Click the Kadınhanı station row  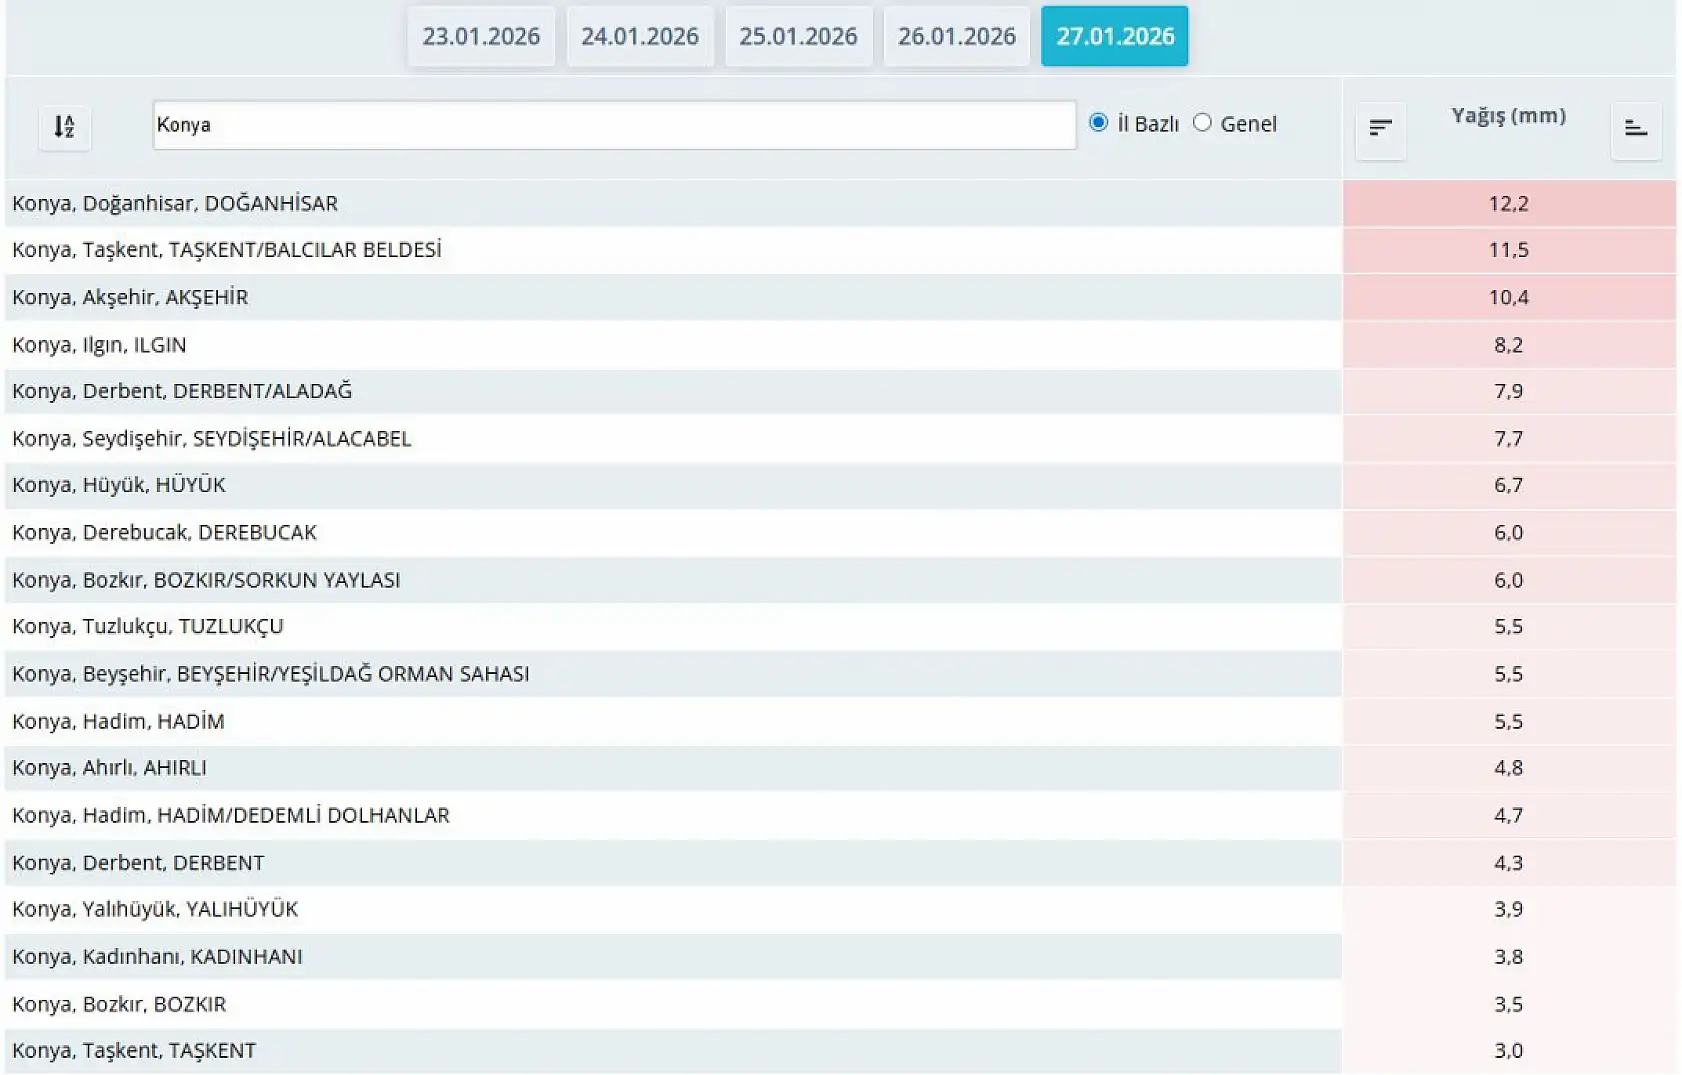click(157, 957)
